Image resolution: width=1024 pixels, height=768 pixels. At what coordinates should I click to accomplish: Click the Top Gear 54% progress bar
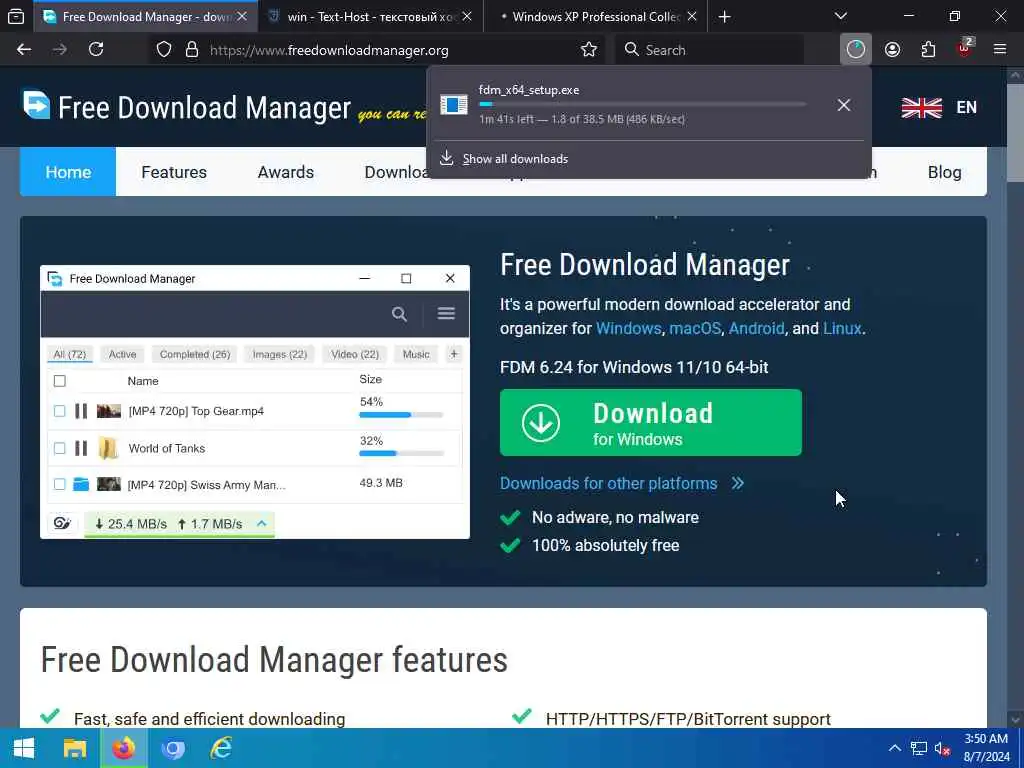[401, 415]
